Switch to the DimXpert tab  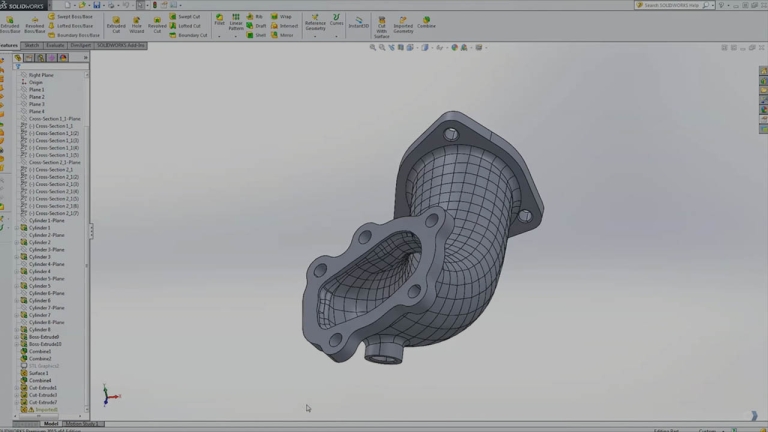coord(80,46)
